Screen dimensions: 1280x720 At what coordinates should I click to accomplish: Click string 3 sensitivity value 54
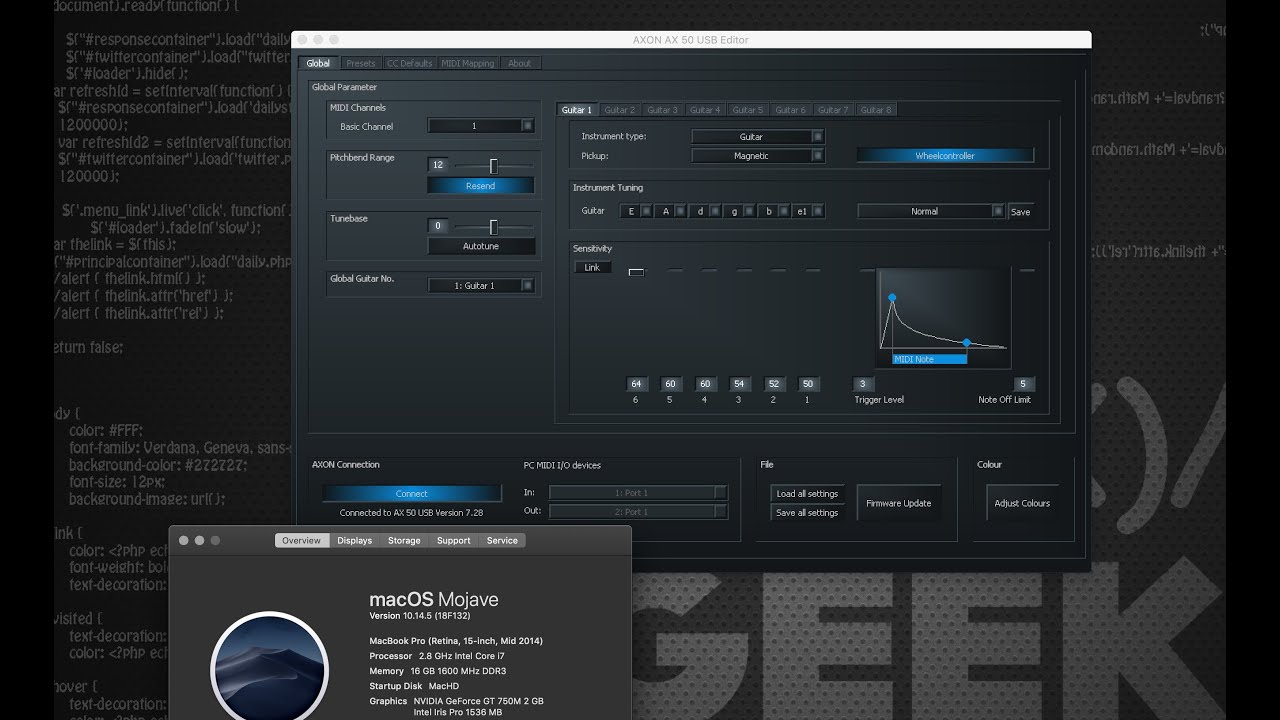739,384
